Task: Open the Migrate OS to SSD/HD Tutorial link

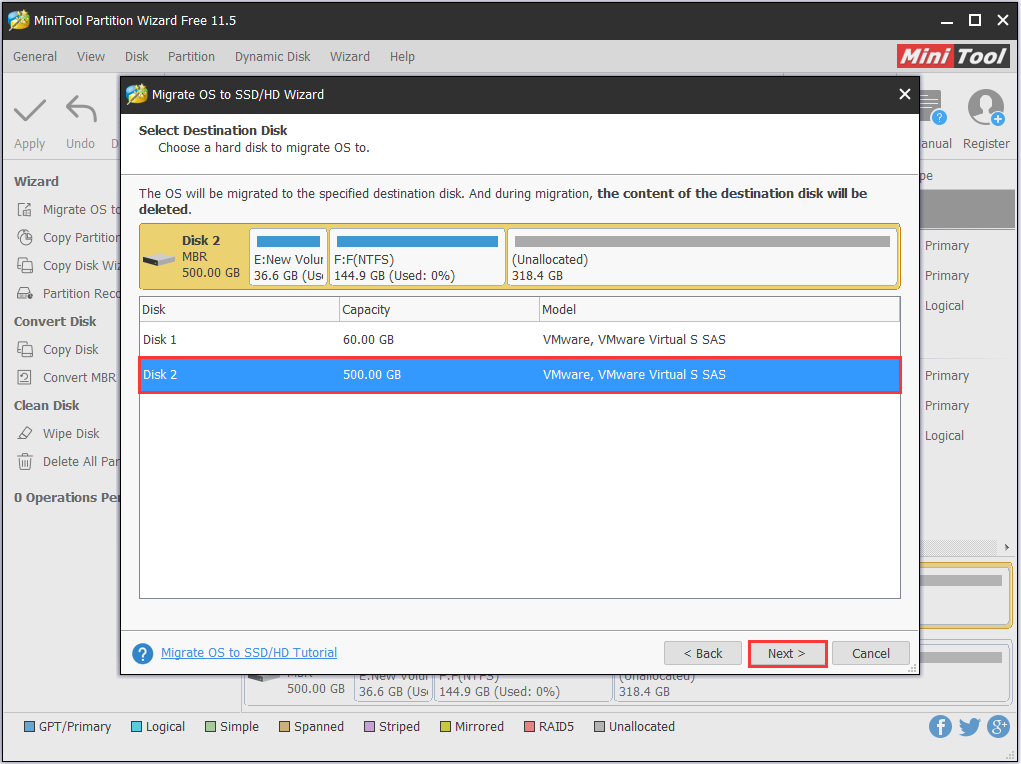Action: coord(249,653)
